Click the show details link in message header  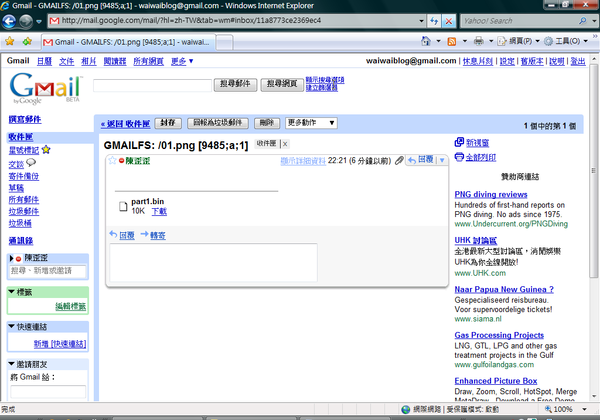(x=303, y=161)
